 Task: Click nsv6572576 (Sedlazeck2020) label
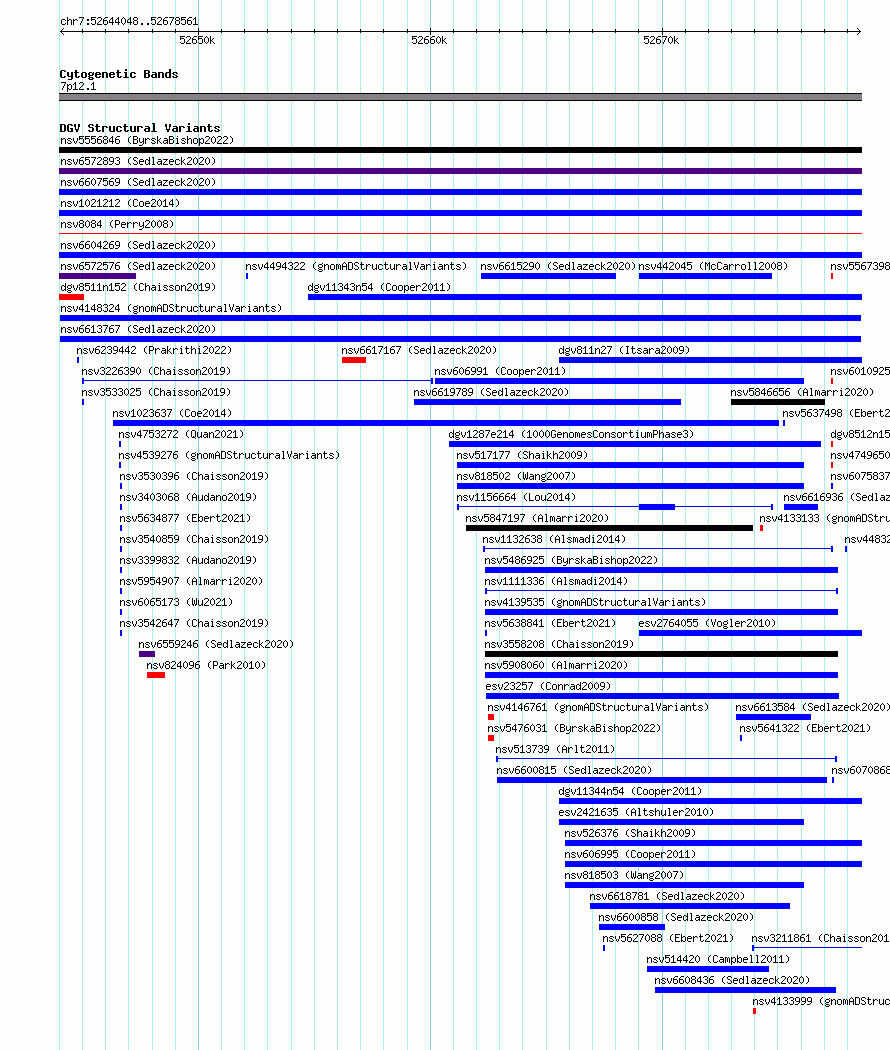[x=138, y=266]
